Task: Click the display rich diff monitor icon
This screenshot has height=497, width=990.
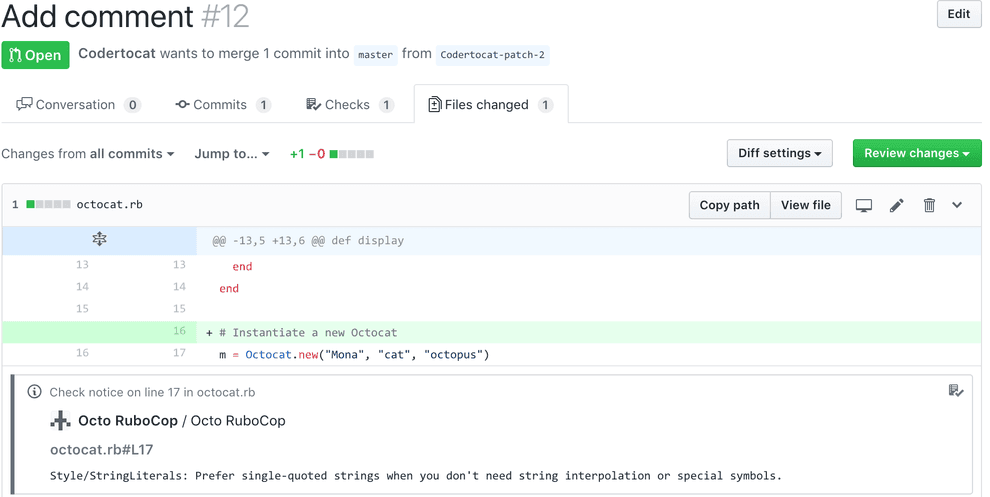Action: [x=864, y=205]
